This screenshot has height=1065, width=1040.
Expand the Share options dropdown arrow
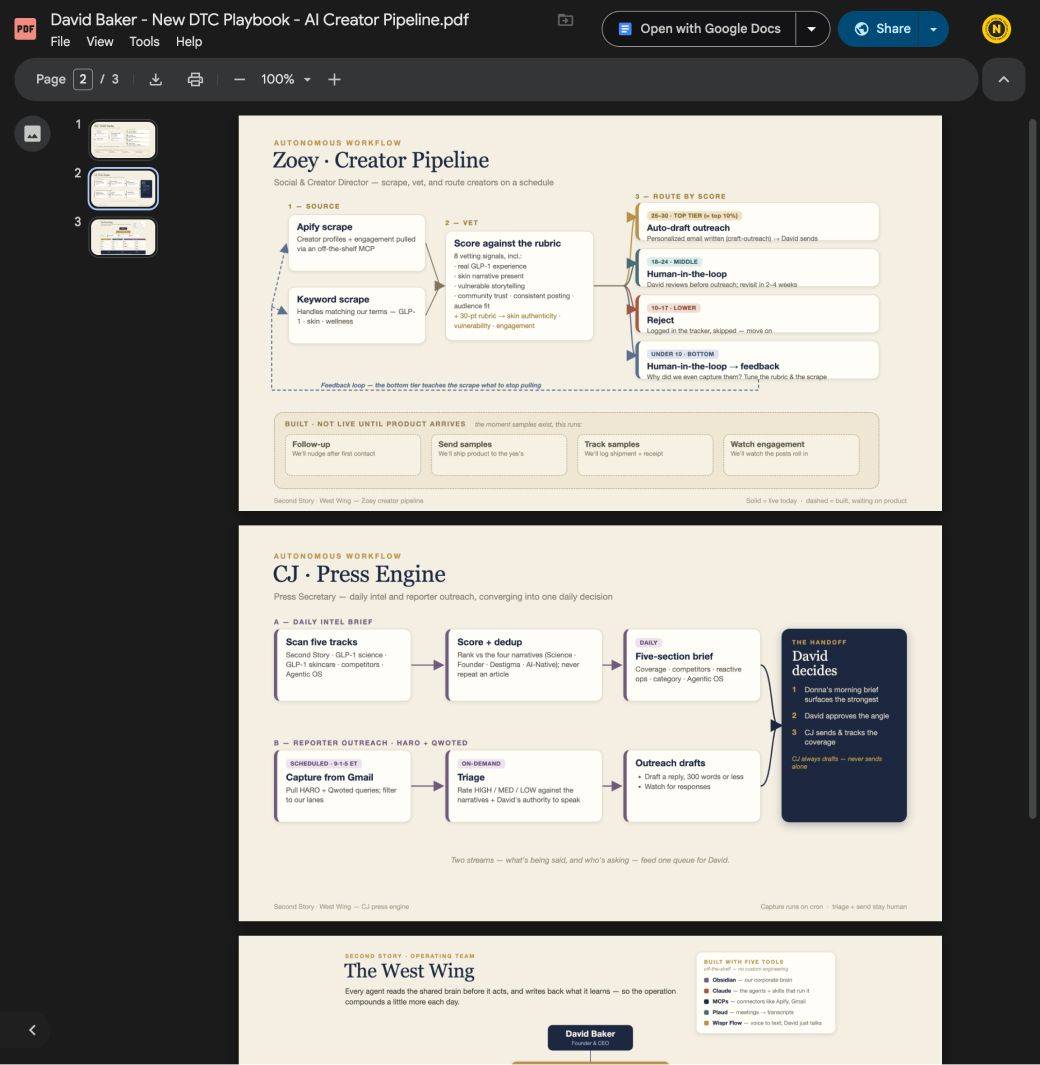coord(933,29)
